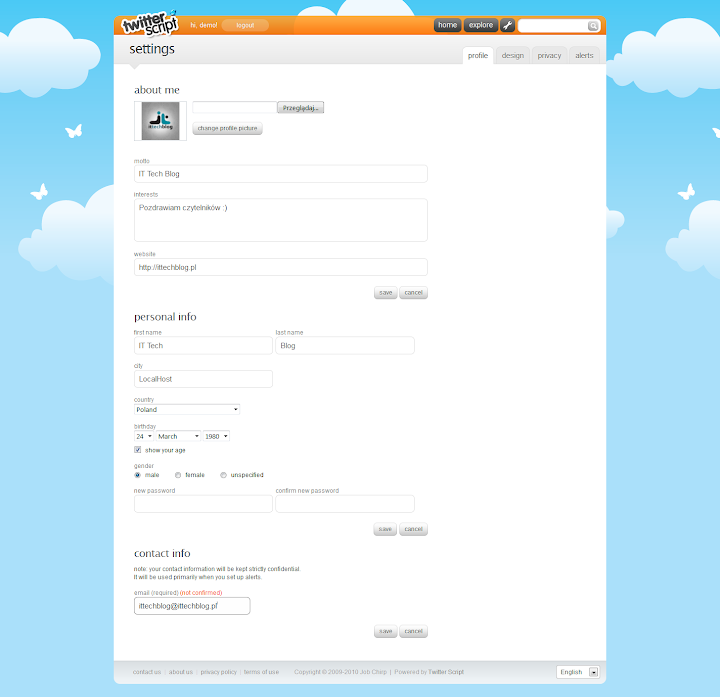Image resolution: width=720 pixels, height=697 pixels.
Task: Cancel the about me changes
Action: coord(413,292)
